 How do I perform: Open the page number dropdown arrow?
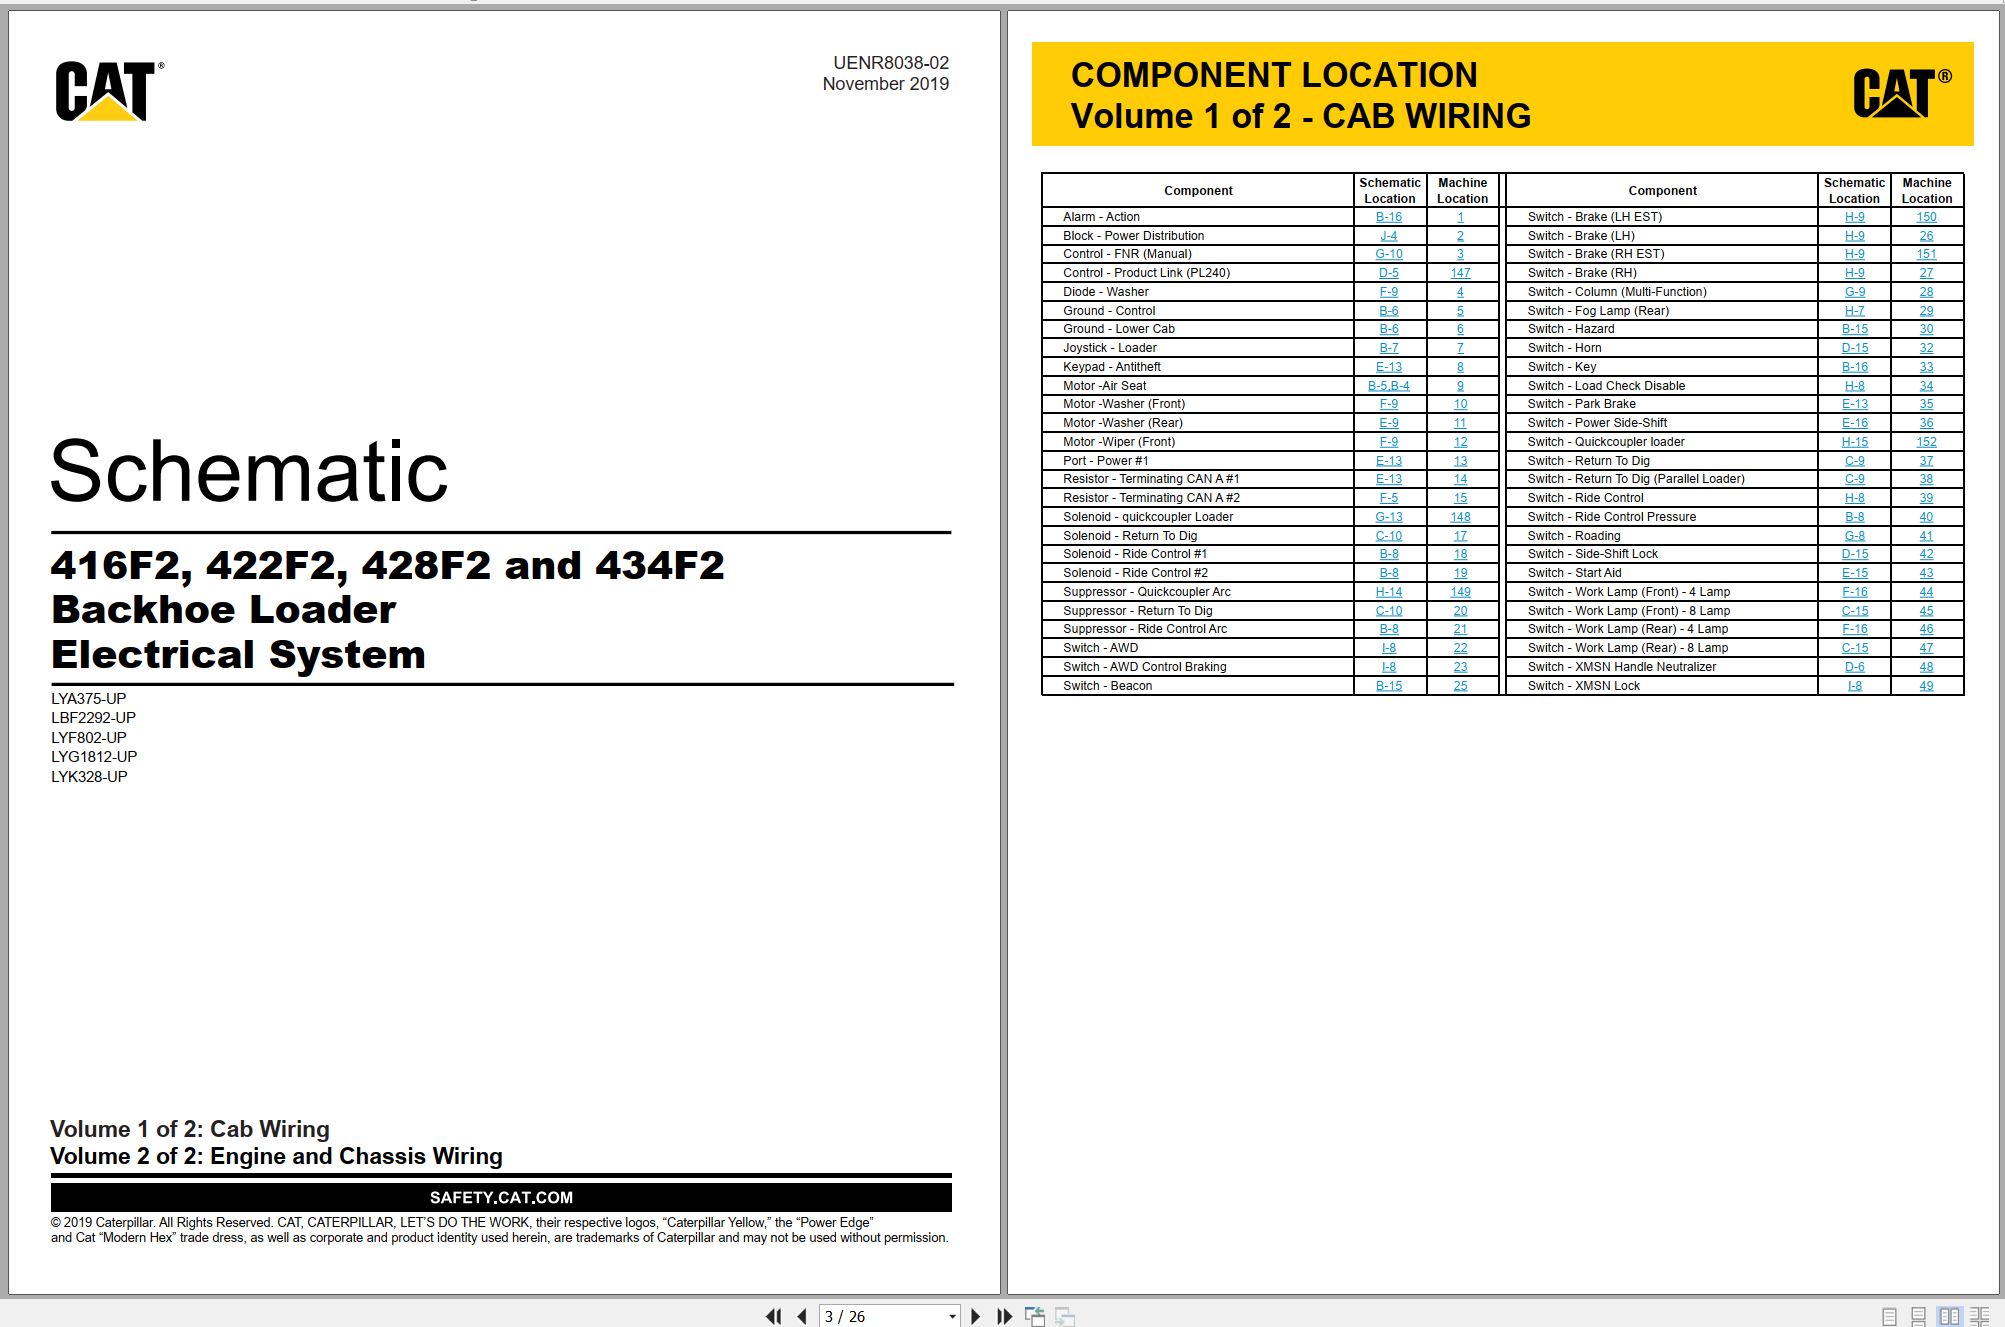952,1317
